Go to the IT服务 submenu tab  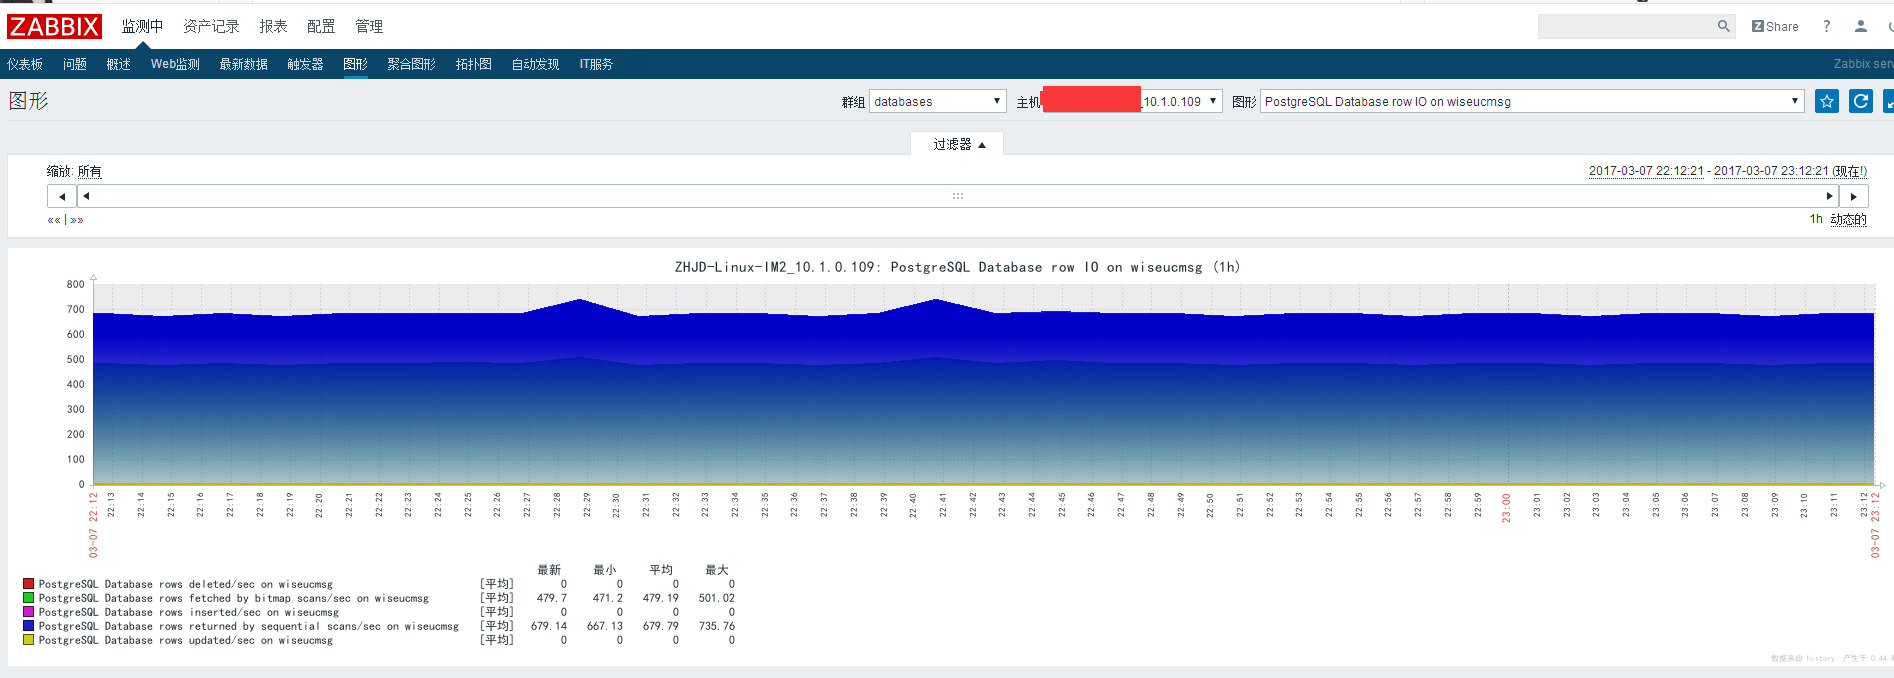coord(596,64)
